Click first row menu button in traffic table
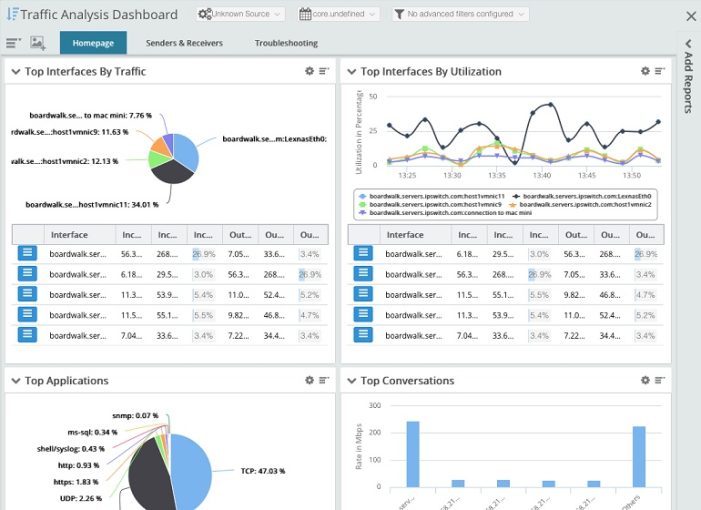This screenshot has width=701, height=510. point(28,254)
